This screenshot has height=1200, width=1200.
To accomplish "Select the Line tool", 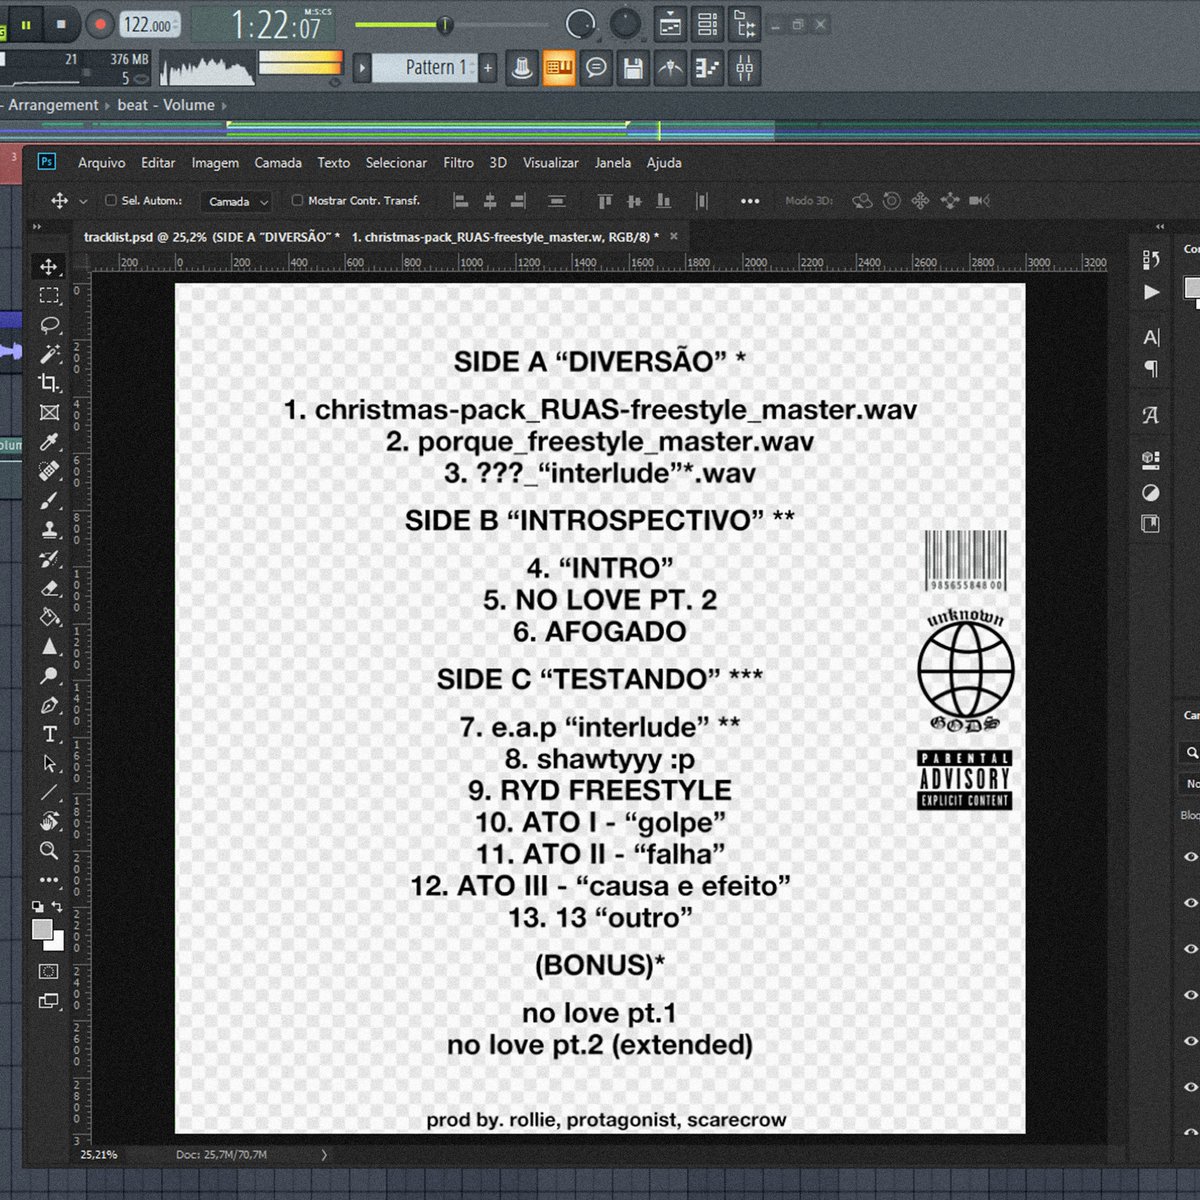I will (48, 792).
